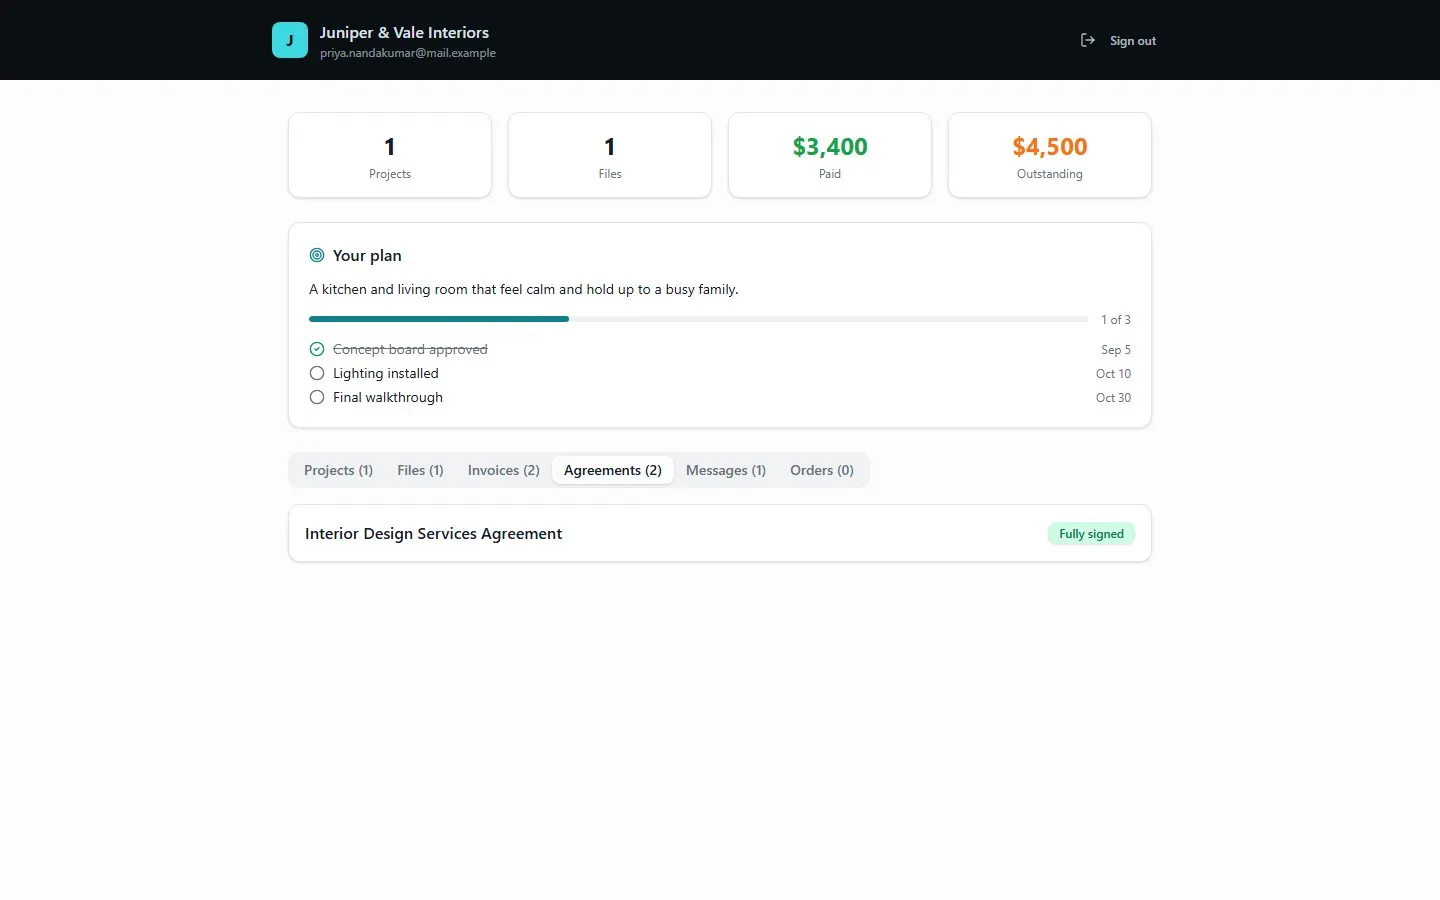Click the Files count card

click(x=610, y=155)
